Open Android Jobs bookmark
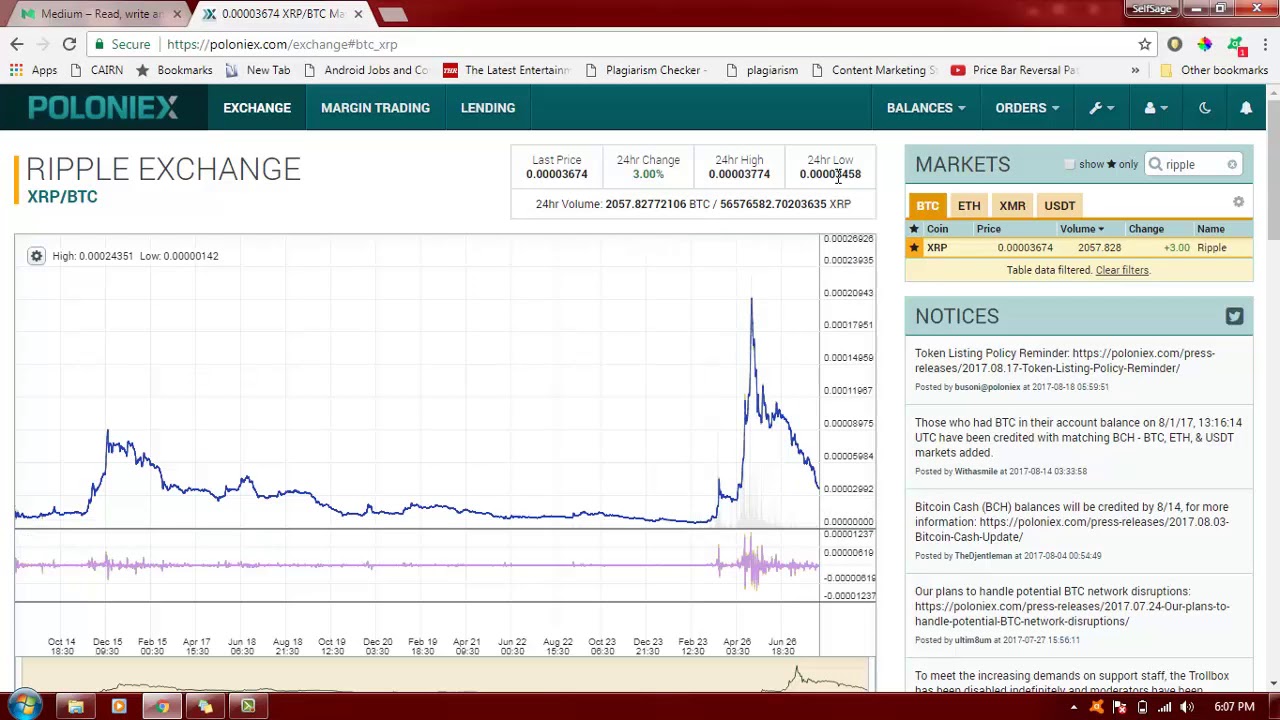Image resolution: width=1280 pixels, height=720 pixels. (x=365, y=70)
